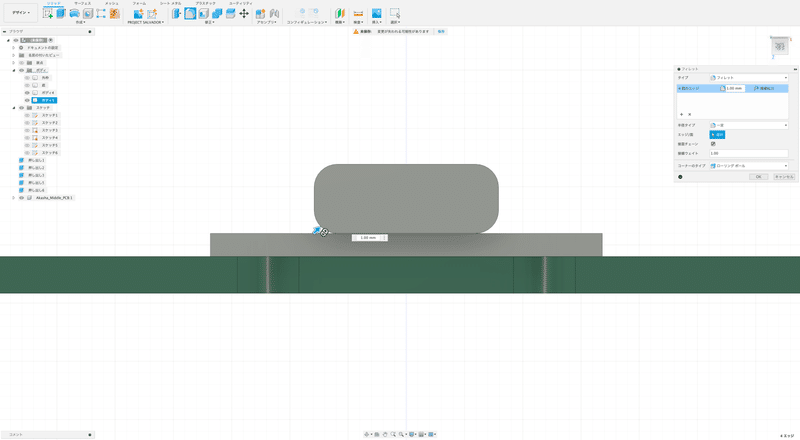Toggle visibility of ボディ folder

(x=21, y=70)
